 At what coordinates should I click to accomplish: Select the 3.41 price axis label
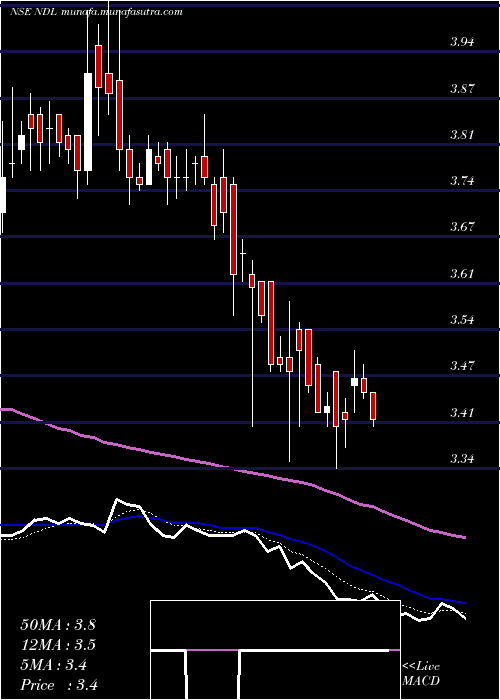point(462,412)
